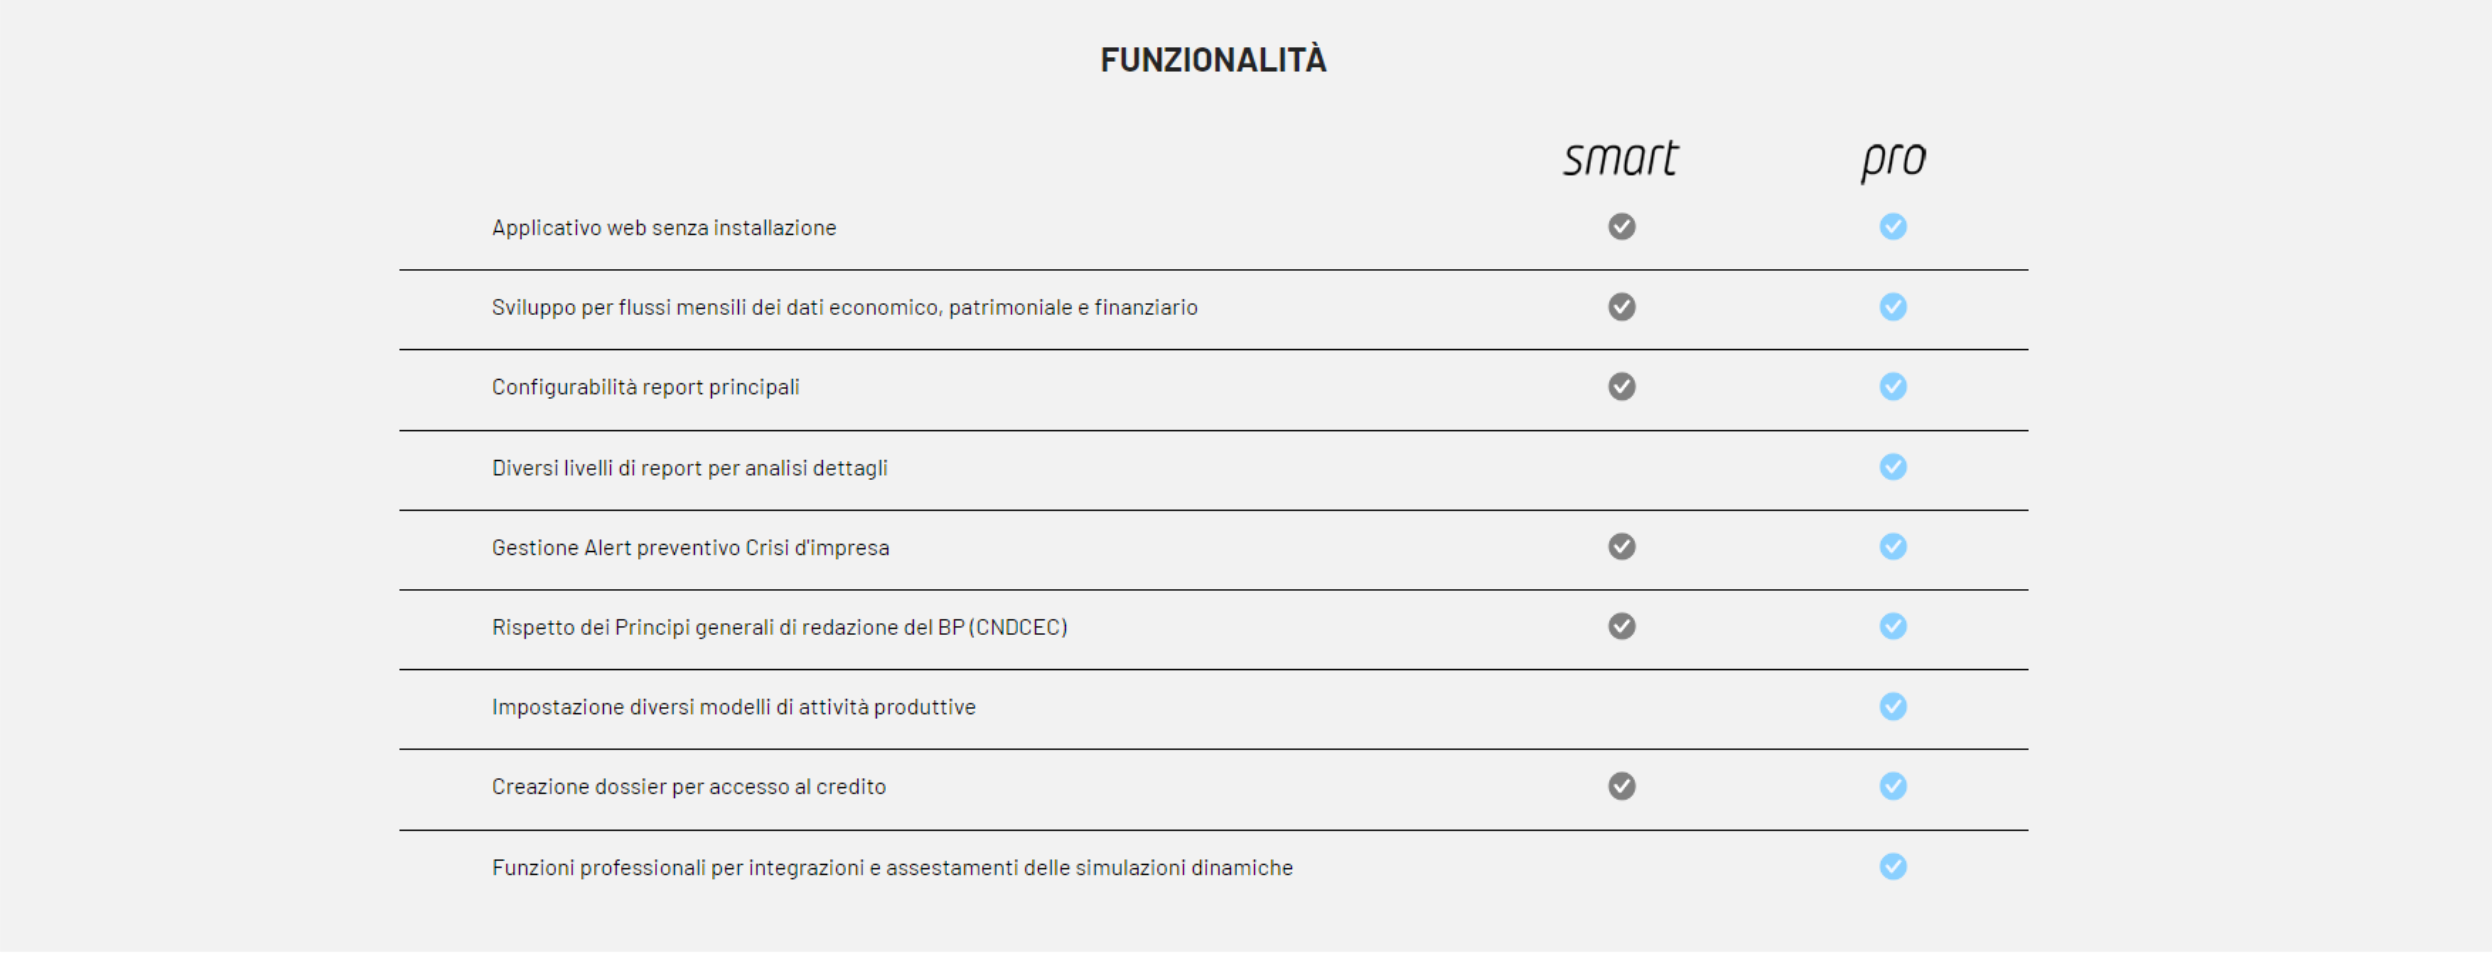Click pro checkmark for Rispetto dei Principi generali
Viewport: 2492px width, 959px height.
coord(1893,626)
